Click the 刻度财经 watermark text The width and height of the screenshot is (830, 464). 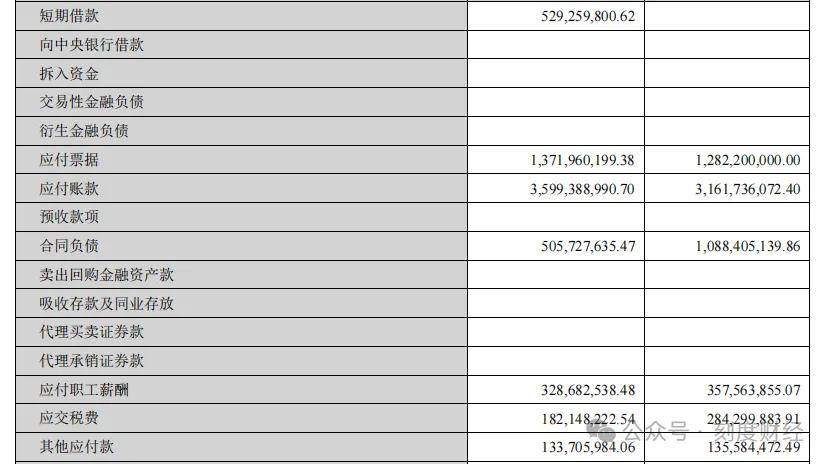pos(758,433)
